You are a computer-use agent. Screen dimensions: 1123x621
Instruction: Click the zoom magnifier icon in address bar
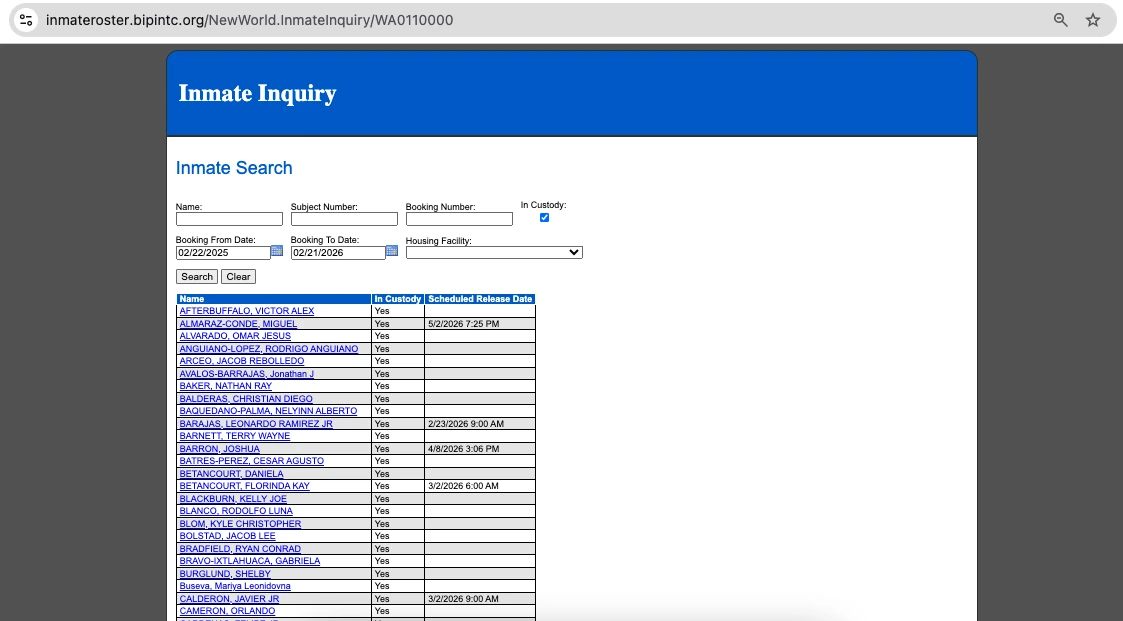pos(1061,20)
